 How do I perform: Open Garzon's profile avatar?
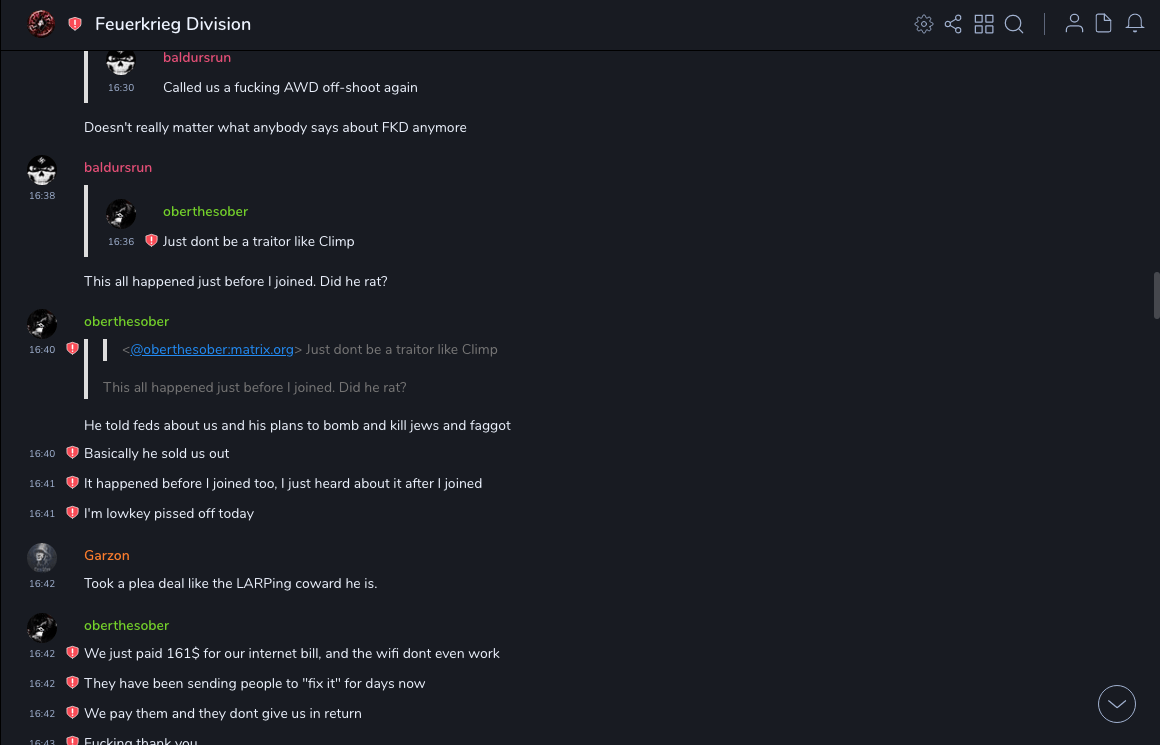(x=42, y=557)
